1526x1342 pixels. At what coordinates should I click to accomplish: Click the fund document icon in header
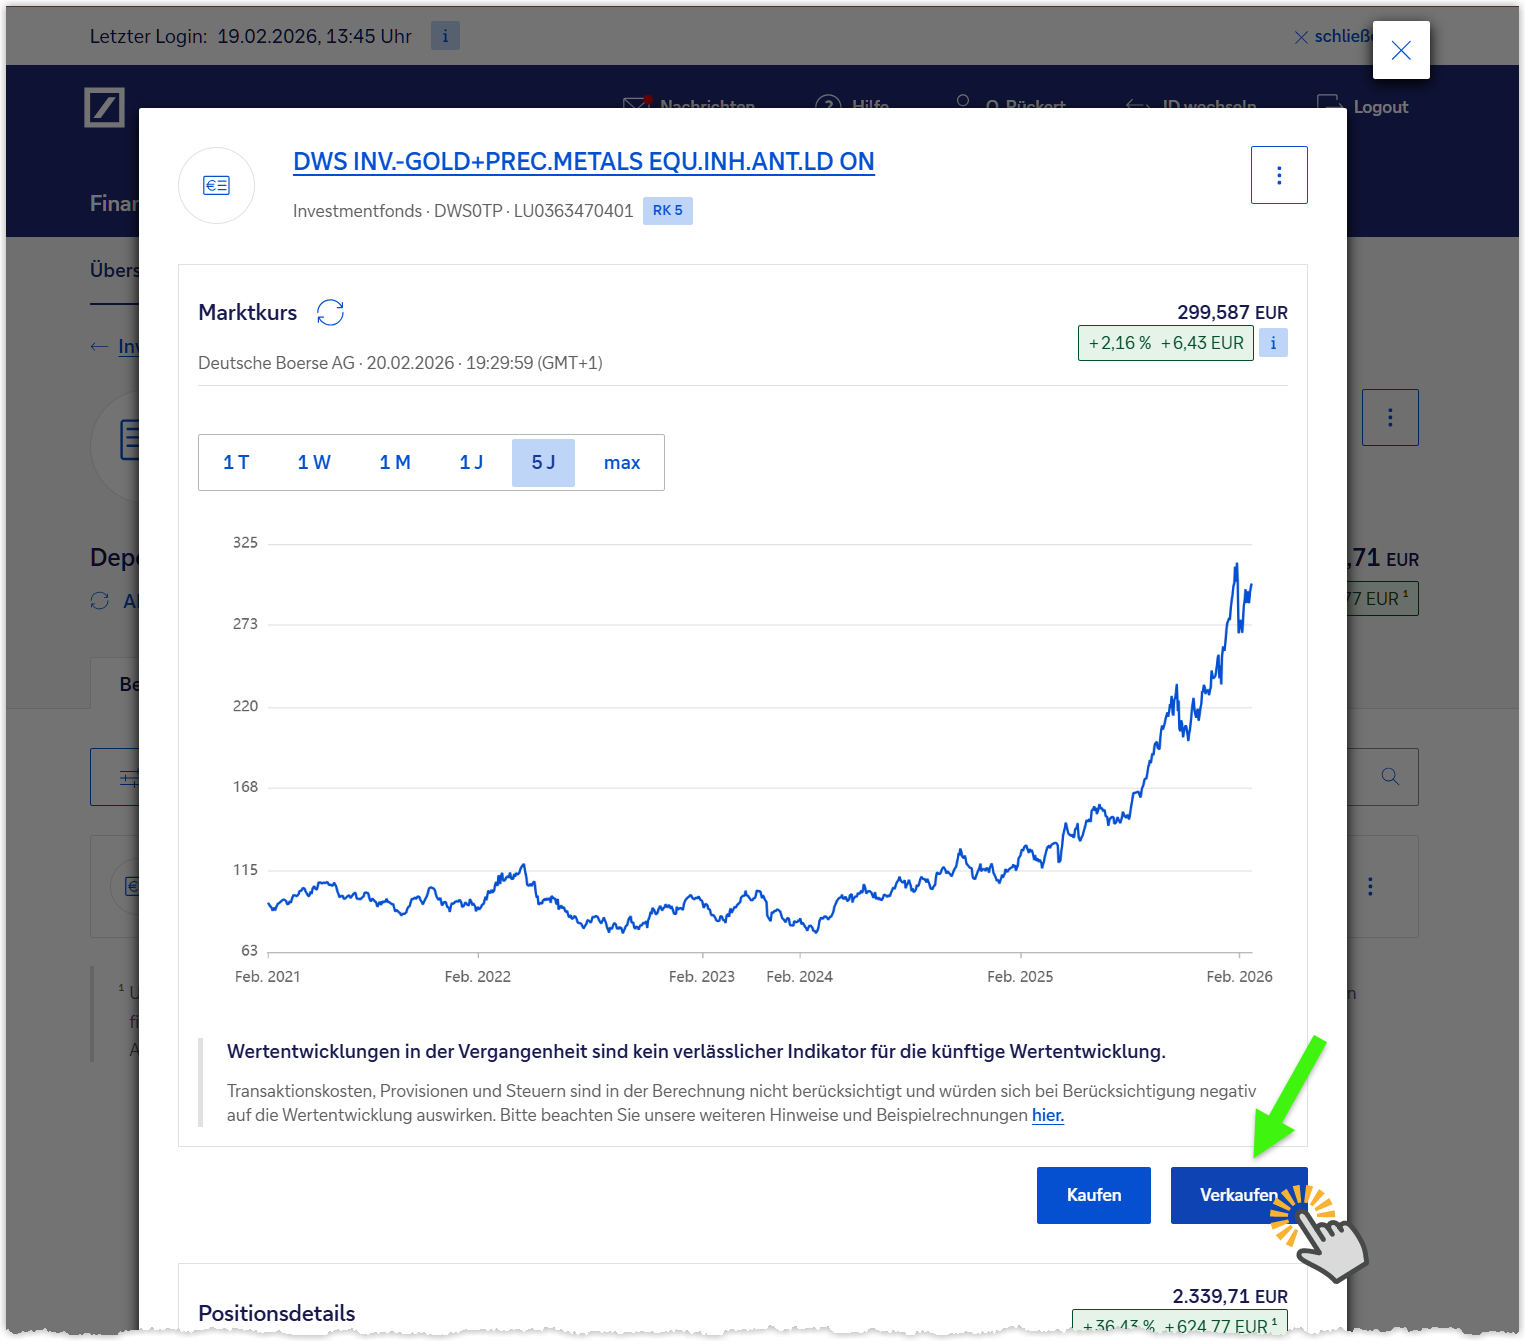(216, 186)
